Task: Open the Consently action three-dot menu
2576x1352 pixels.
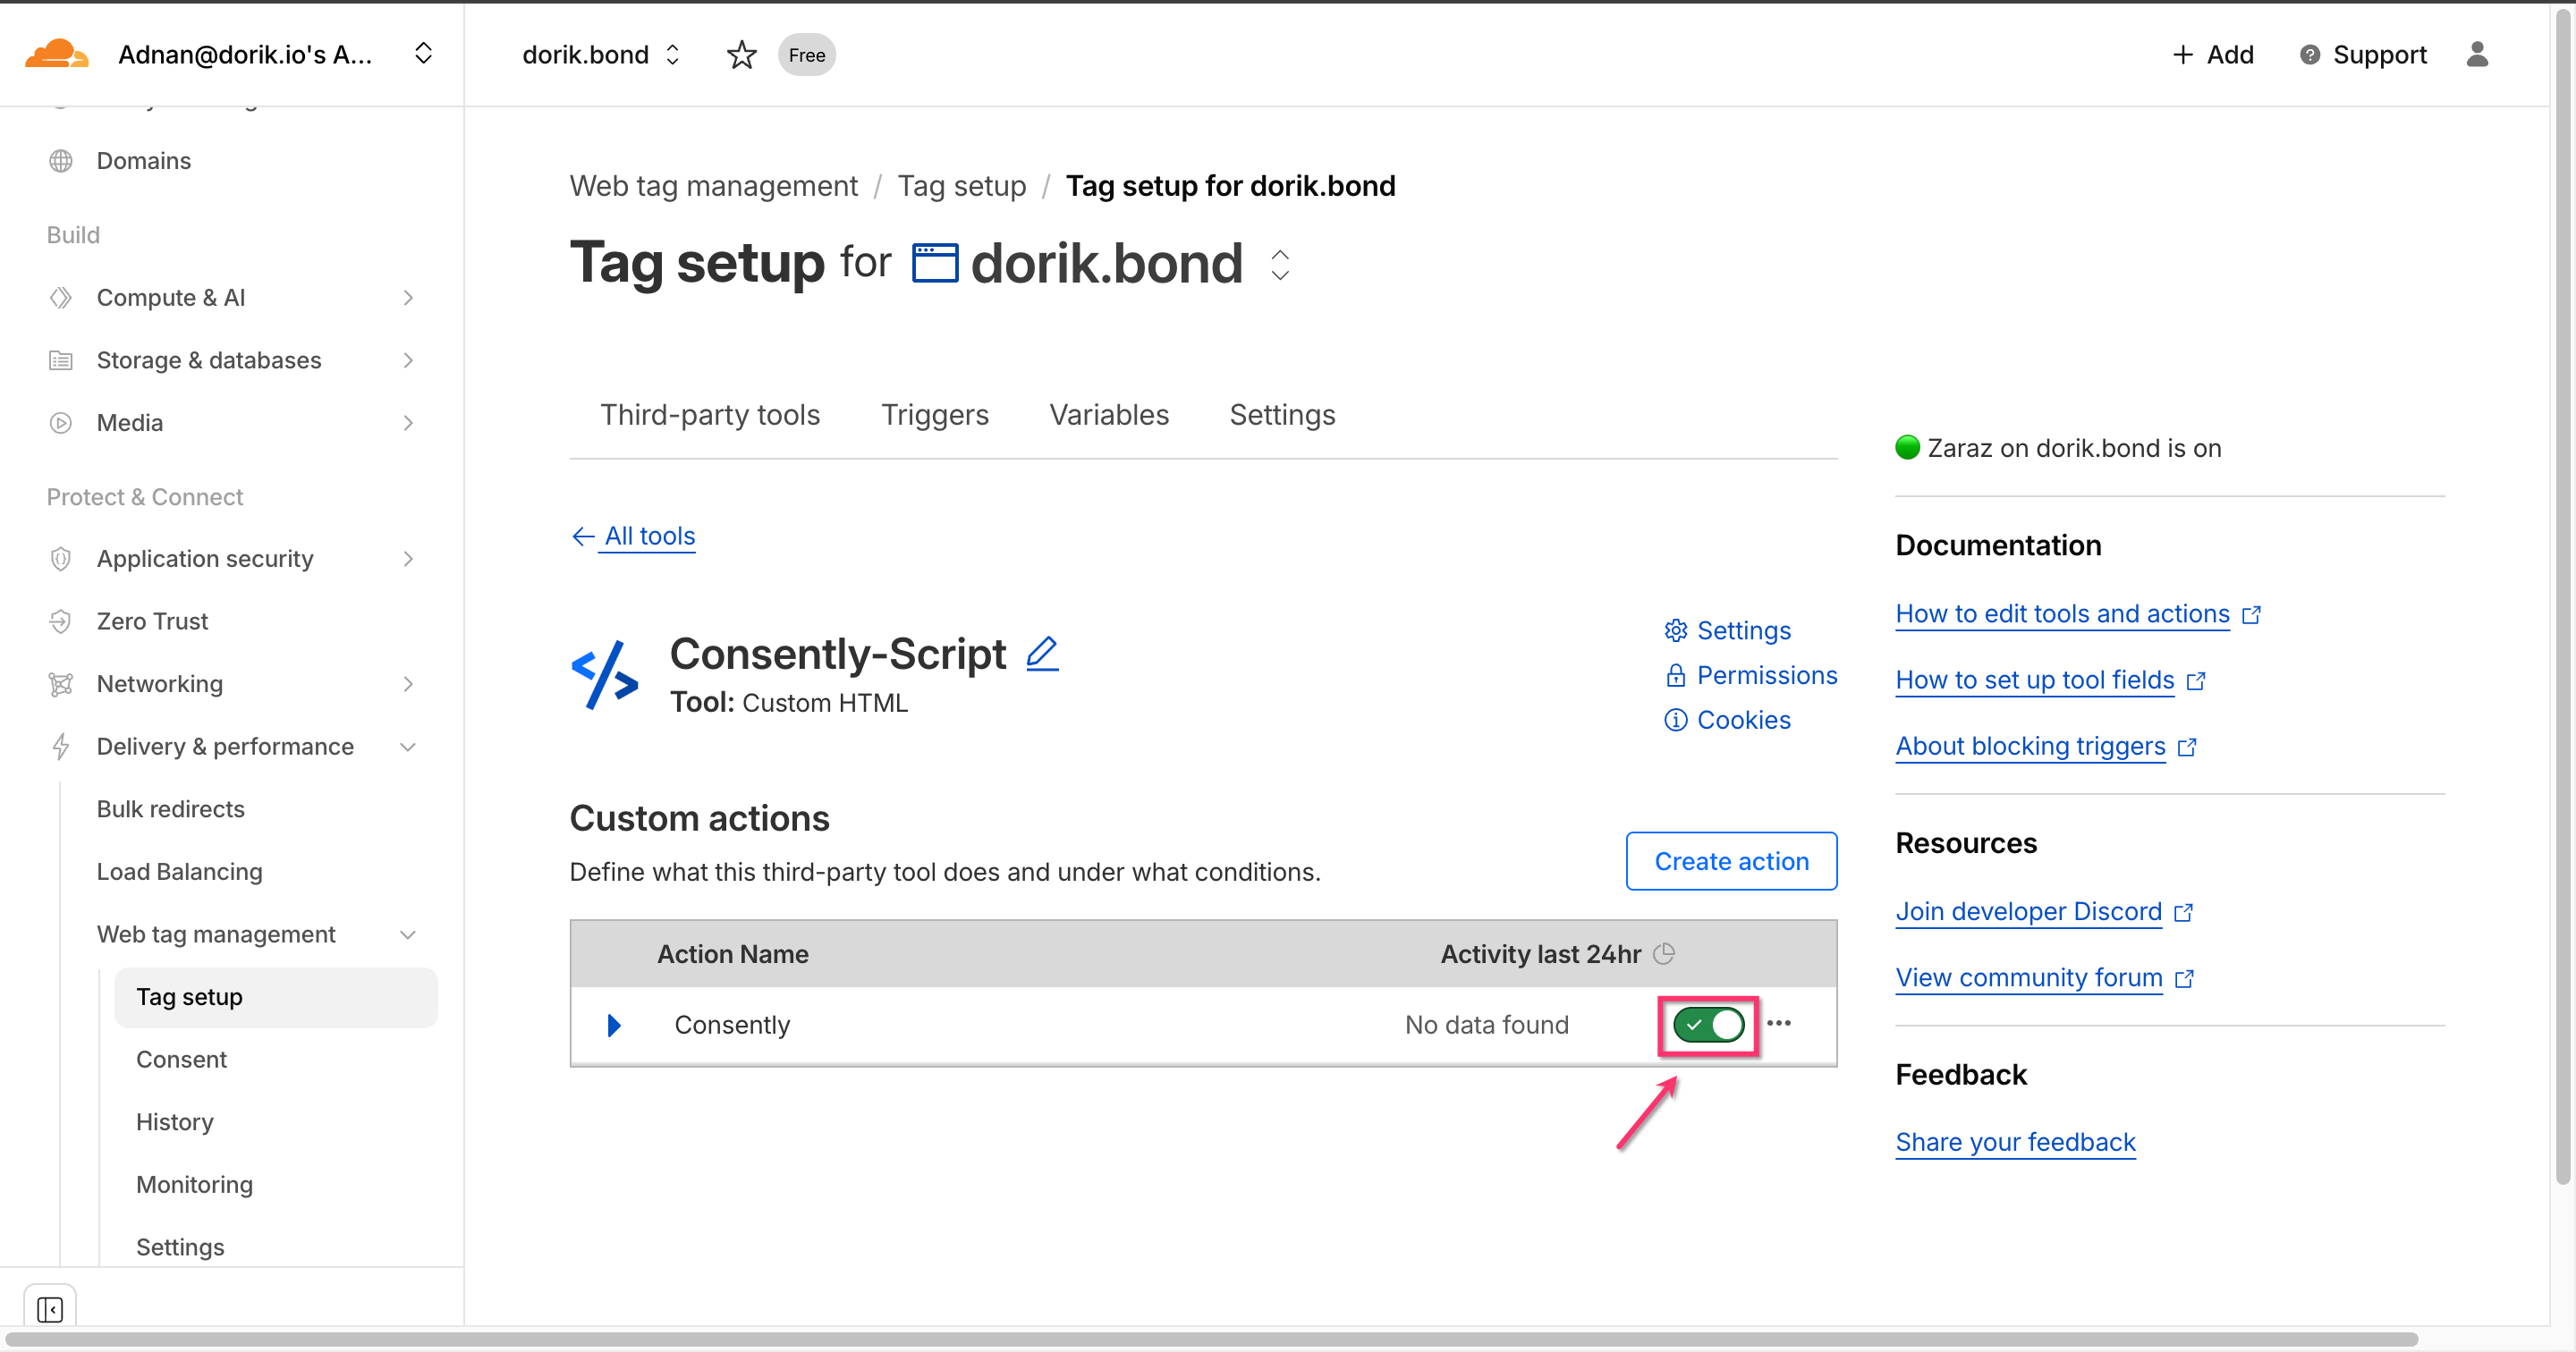Action: coord(1778,1023)
